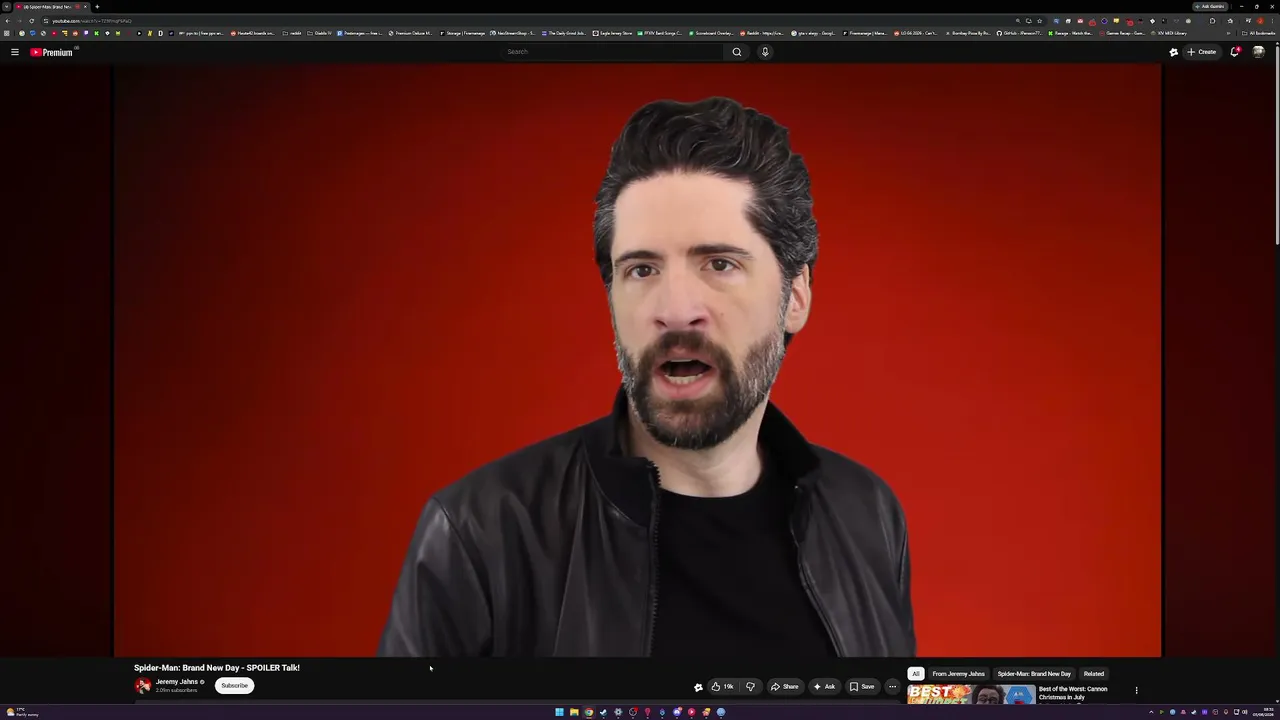
Task: Open the XIV MIDI Library bookmark
Action: 1169,33
